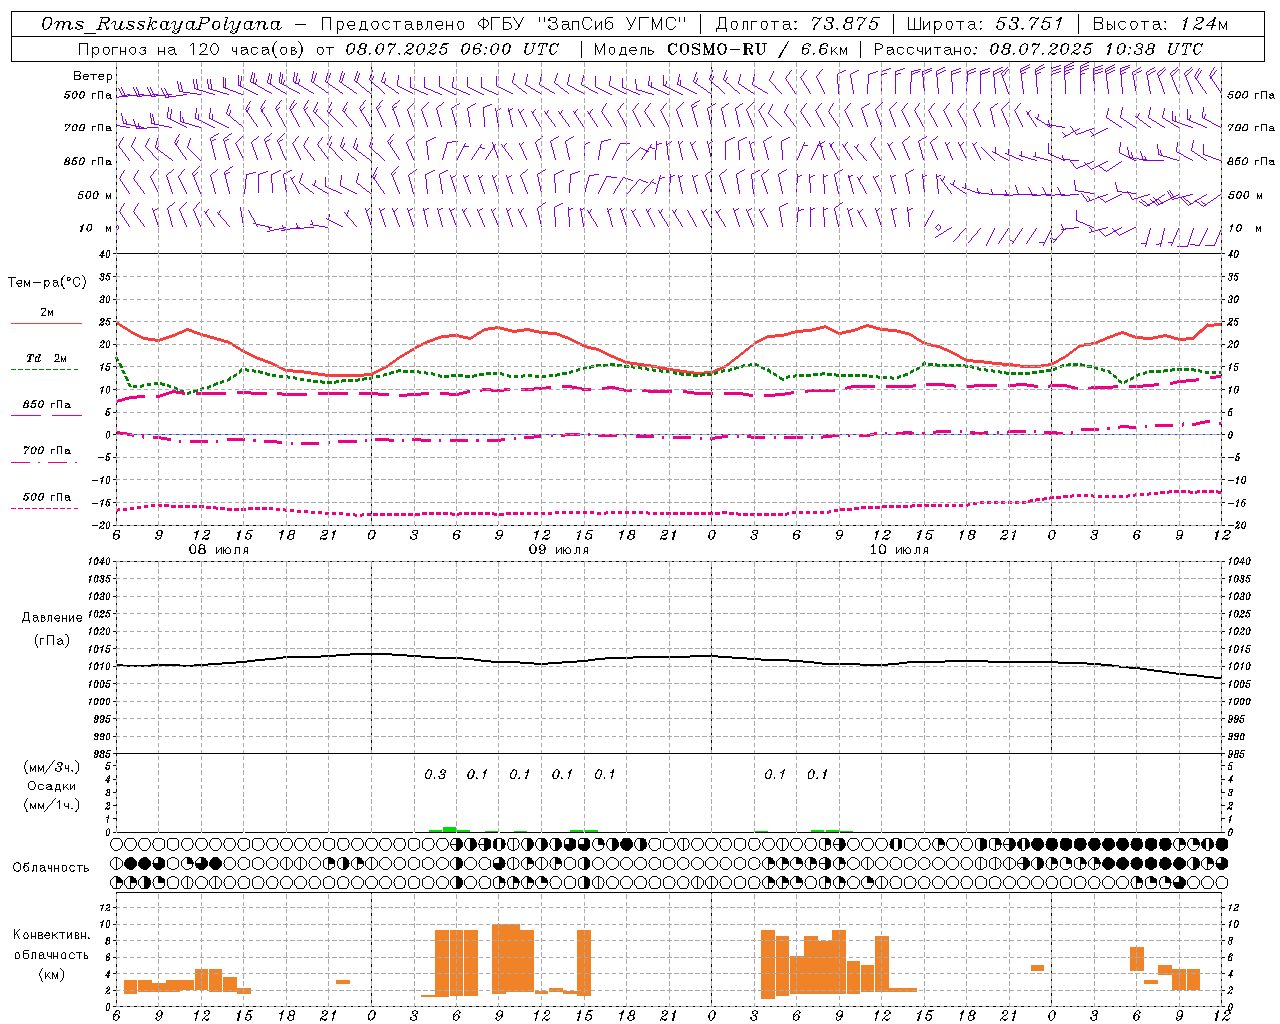Click the 10 июля date label

pos(899,550)
